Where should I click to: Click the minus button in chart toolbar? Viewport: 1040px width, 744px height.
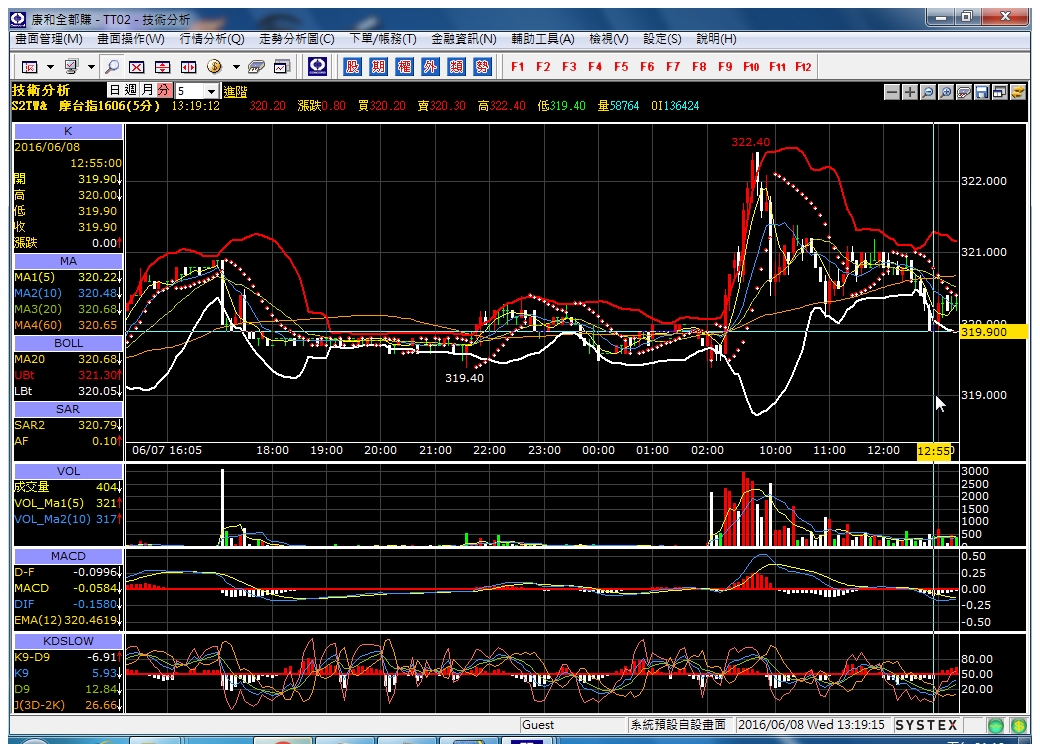(892, 92)
